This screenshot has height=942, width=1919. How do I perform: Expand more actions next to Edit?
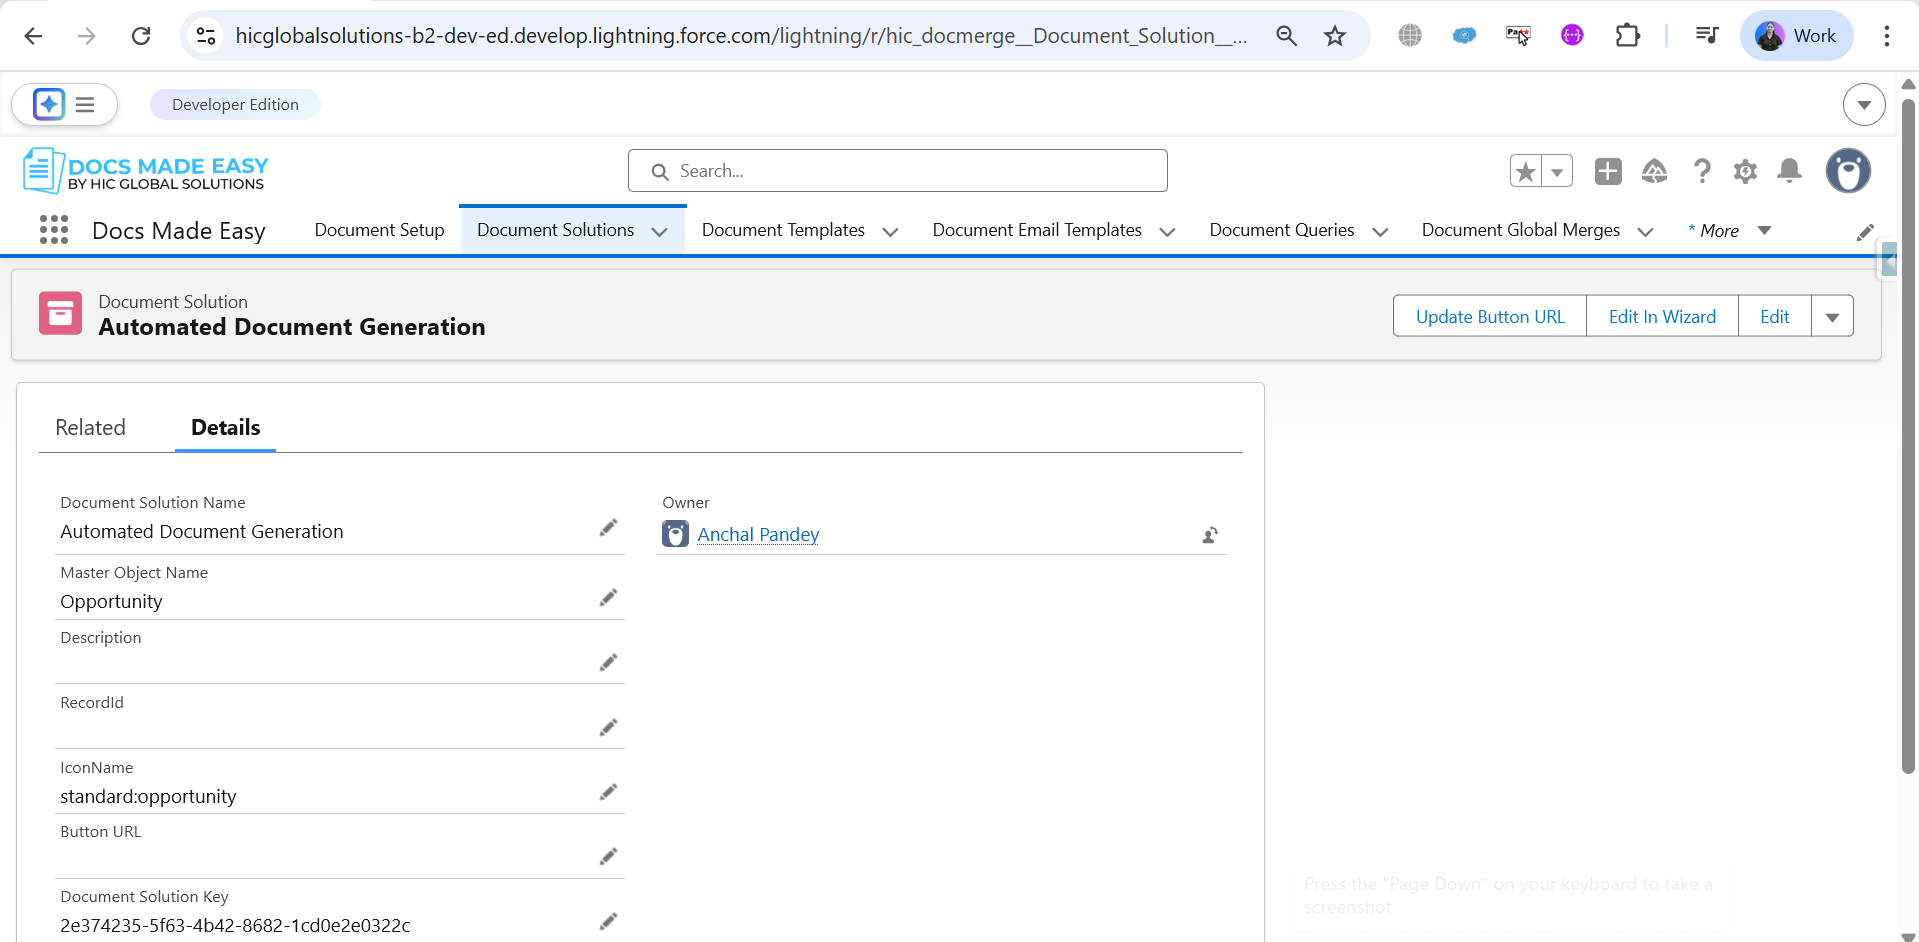tap(1832, 317)
